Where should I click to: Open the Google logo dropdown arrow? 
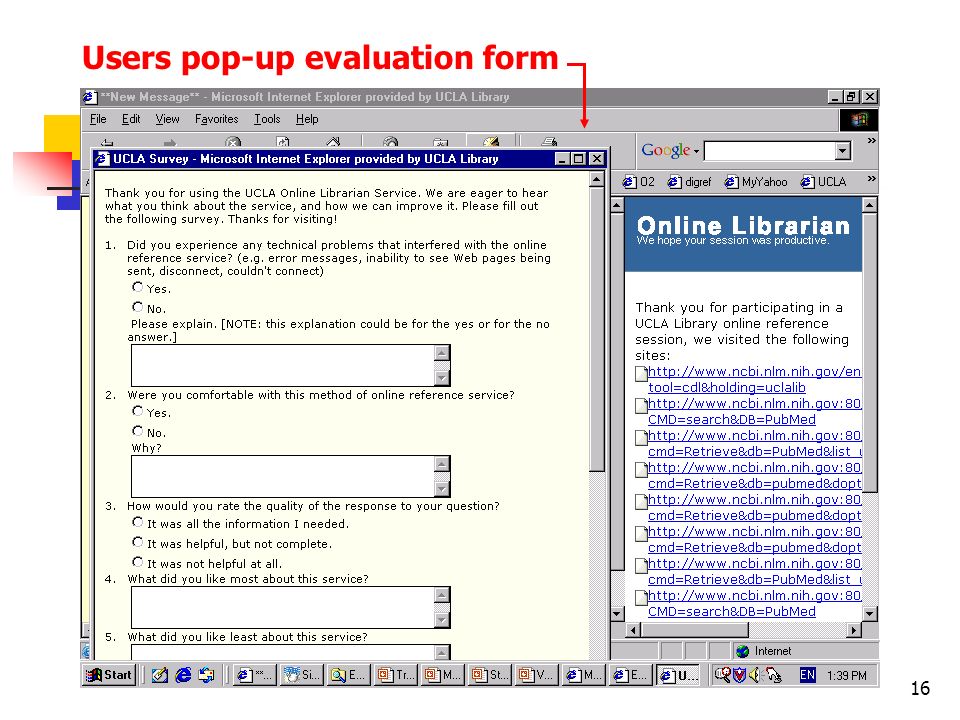[696, 151]
